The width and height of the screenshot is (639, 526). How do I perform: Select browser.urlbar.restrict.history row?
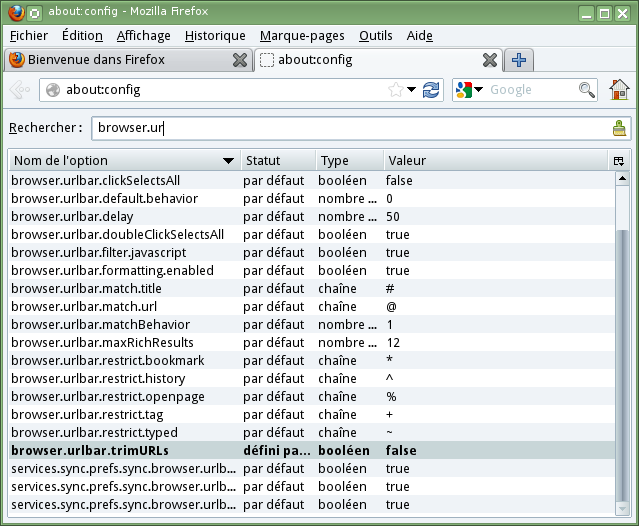312,379
